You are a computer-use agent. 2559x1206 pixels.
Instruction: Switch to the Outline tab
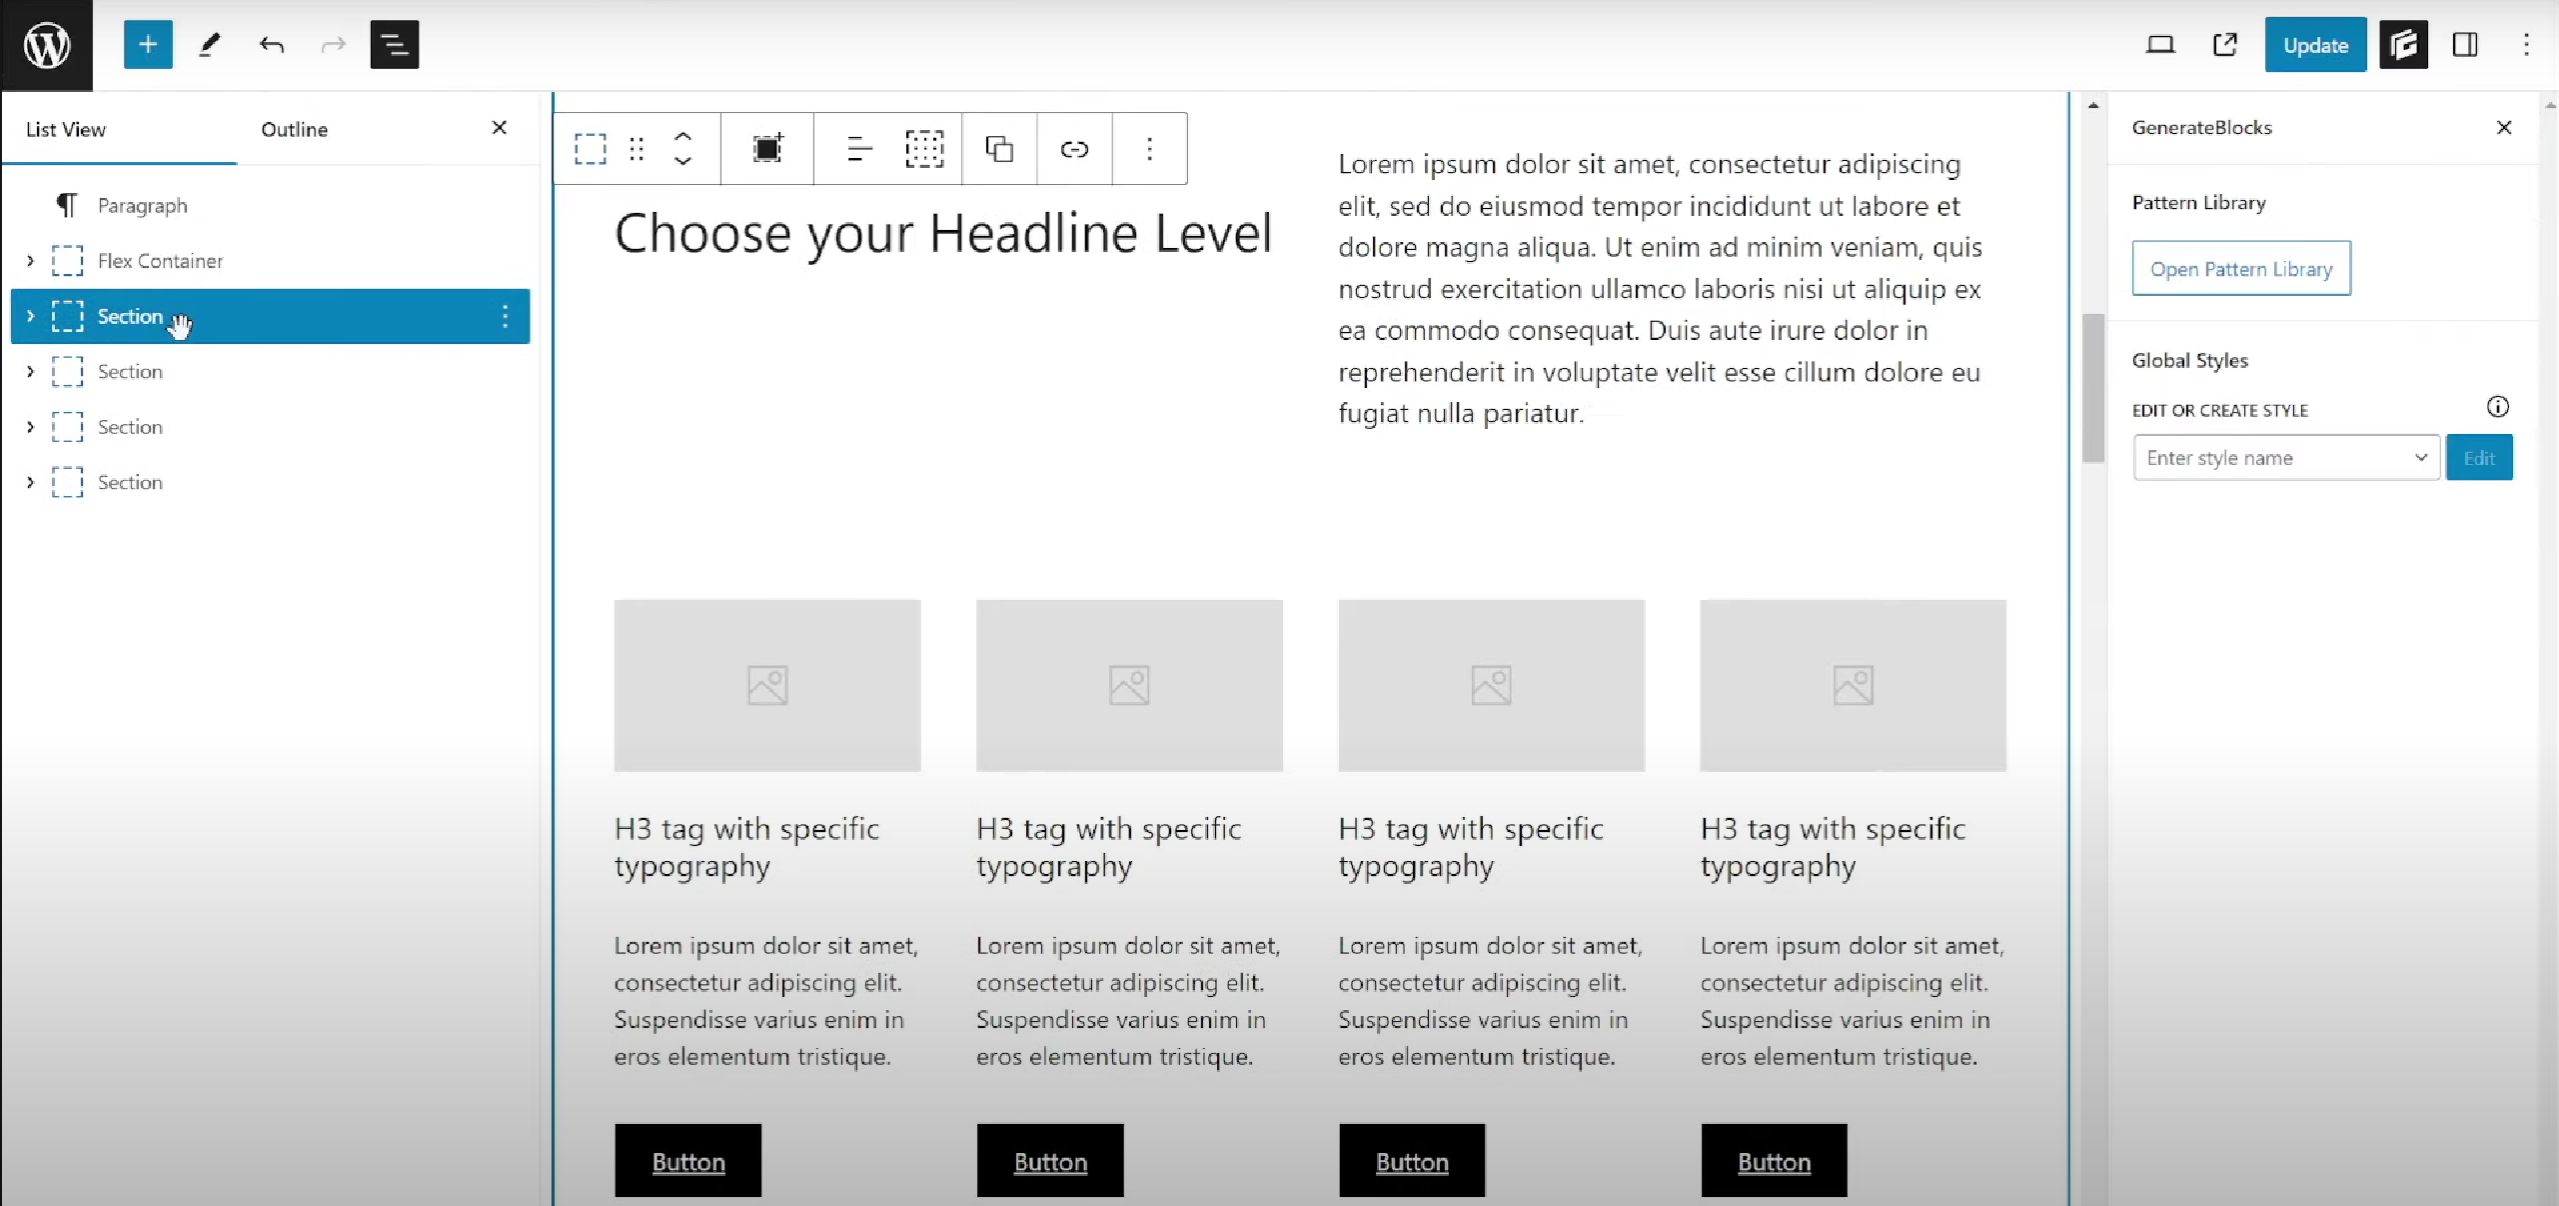(x=294, y=129)
